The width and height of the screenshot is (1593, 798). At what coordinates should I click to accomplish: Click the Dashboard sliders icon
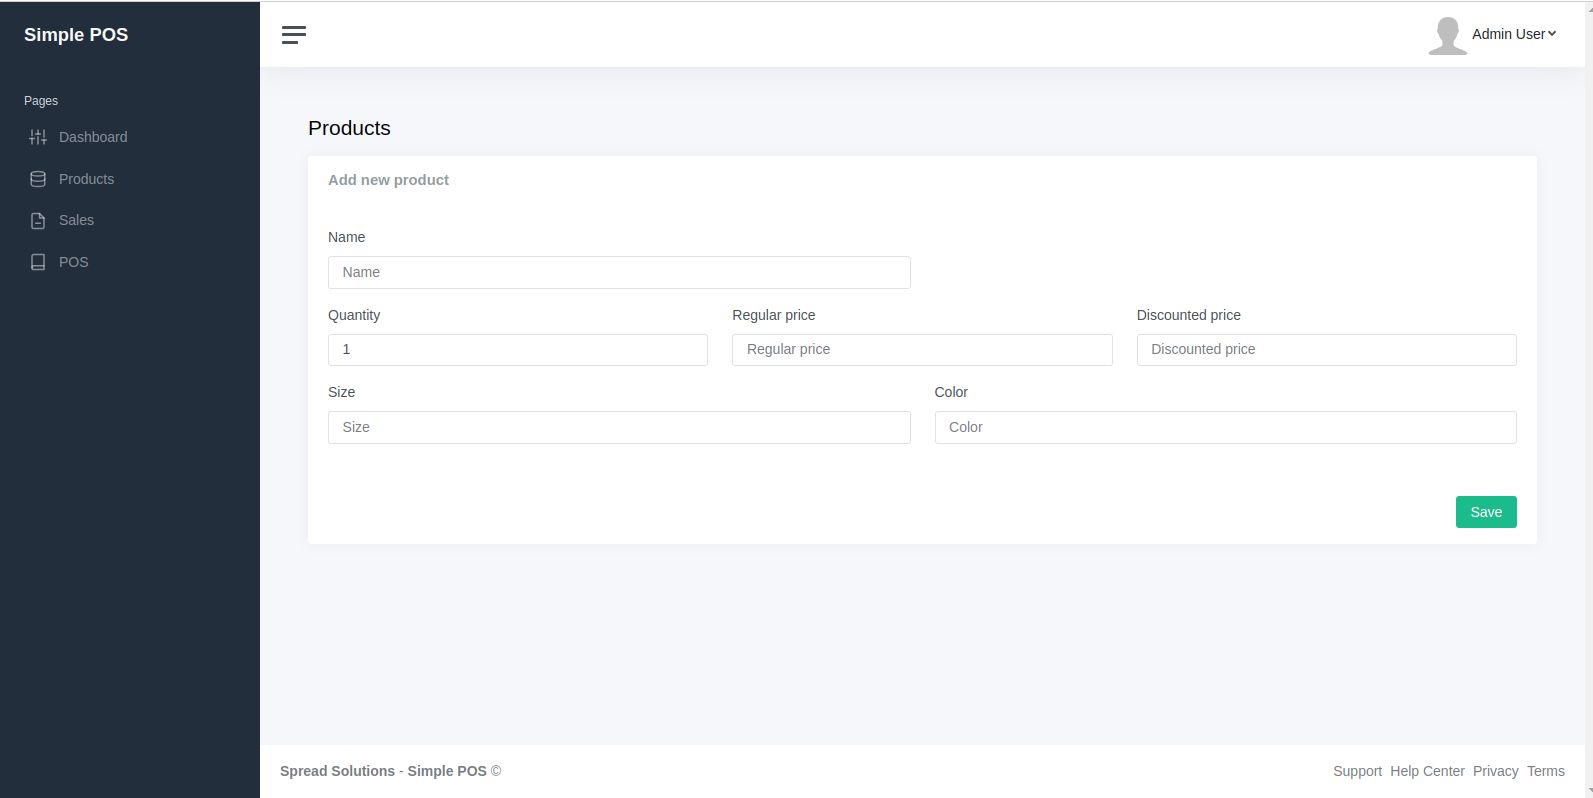[x=38, y=137]
